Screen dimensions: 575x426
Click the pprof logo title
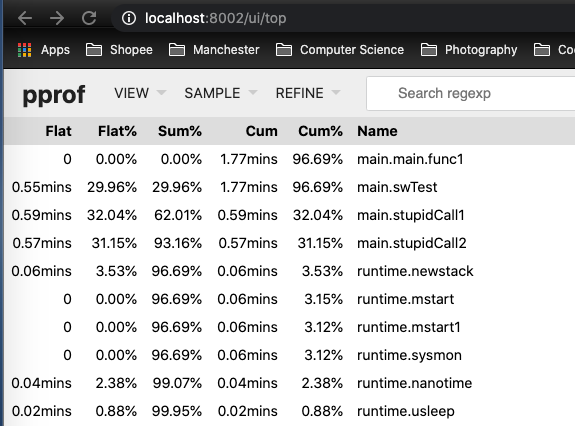pyautogui.click(x=54, y=95)
